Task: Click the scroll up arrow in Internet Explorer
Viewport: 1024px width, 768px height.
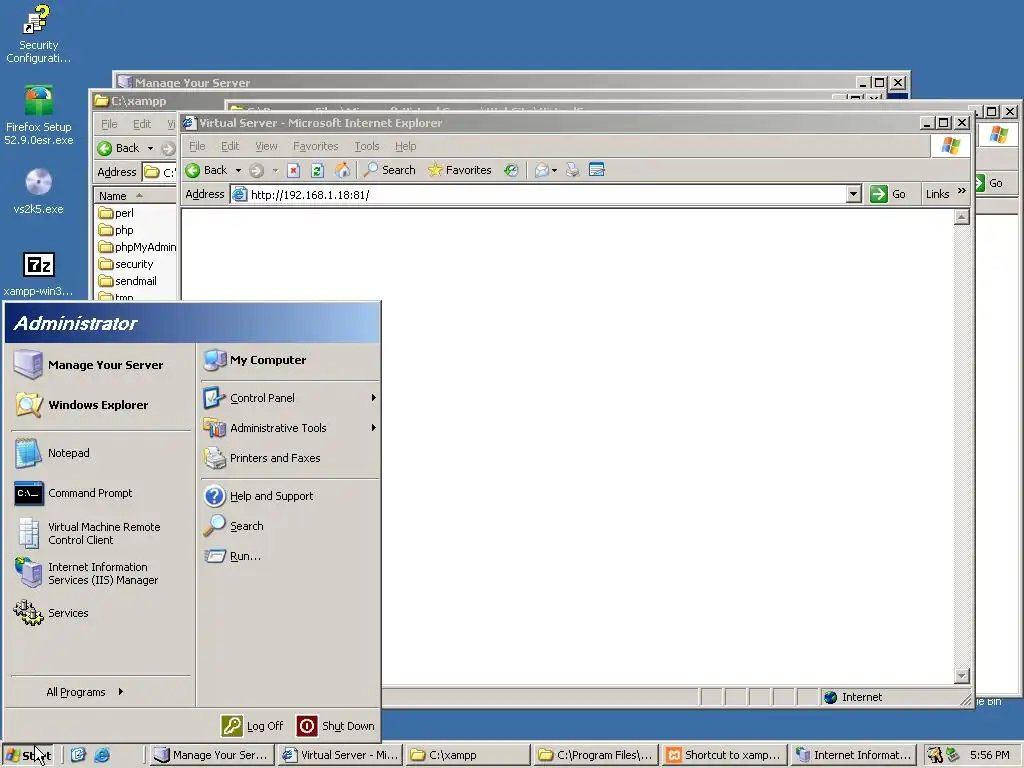Action: tap(961, 217)
